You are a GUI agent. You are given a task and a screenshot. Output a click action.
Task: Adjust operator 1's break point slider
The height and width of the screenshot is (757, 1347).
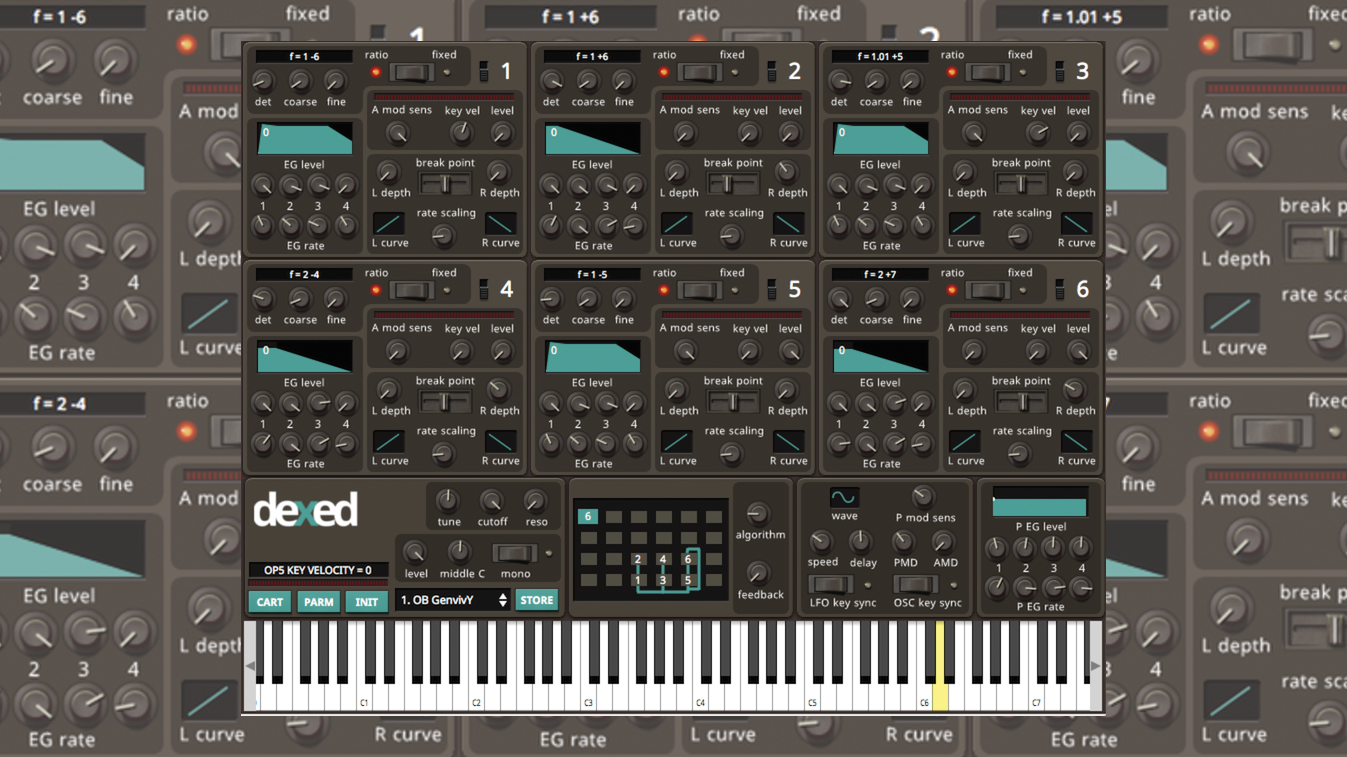443,182
